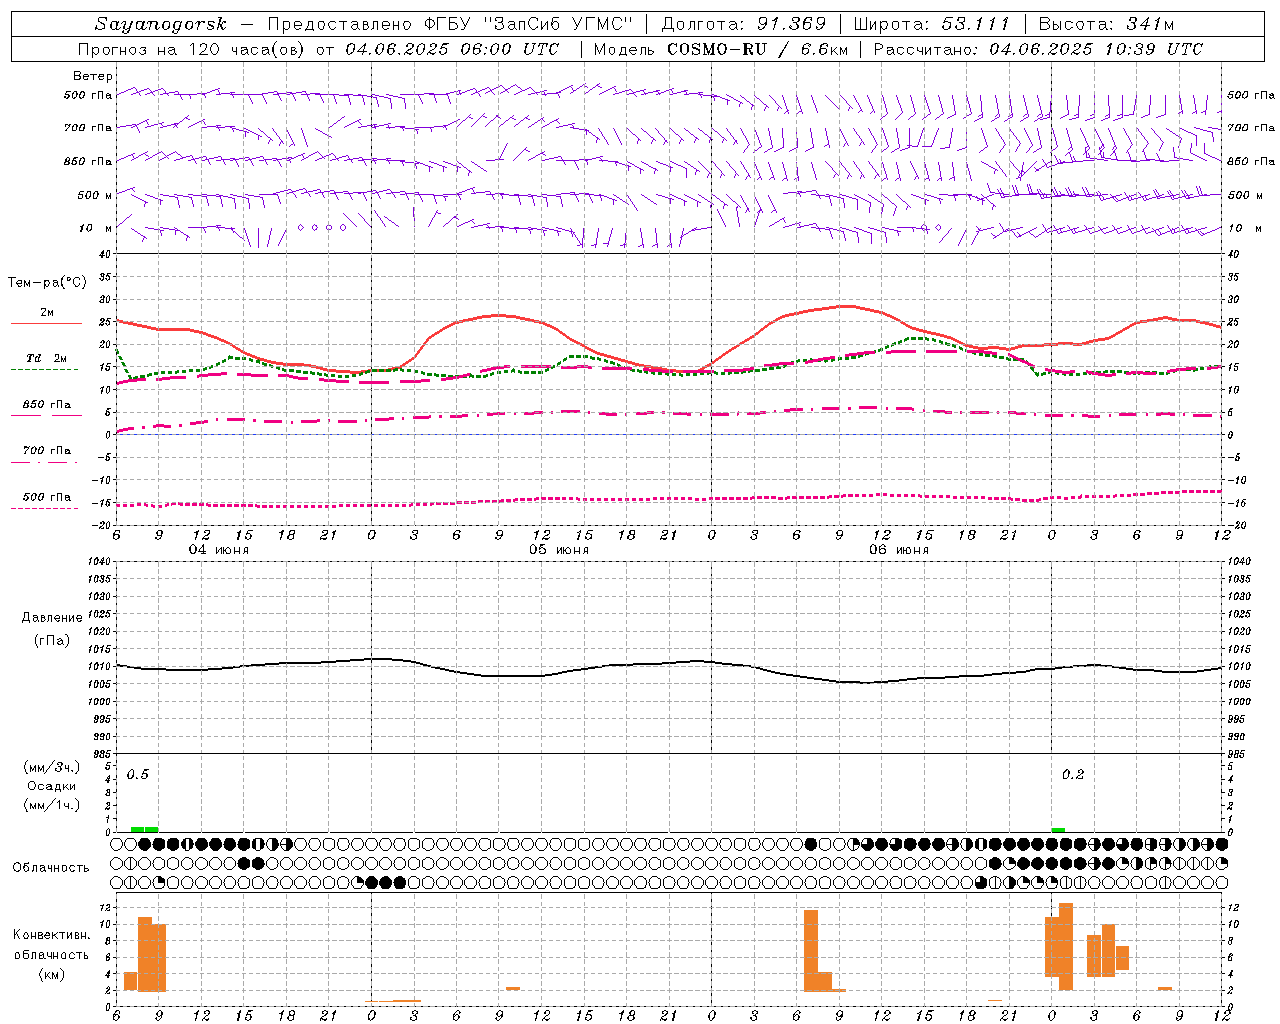Click the "2м" temperature legend entry
Viewport: 1280px width, 1024px height.
(x=47, y=313)
